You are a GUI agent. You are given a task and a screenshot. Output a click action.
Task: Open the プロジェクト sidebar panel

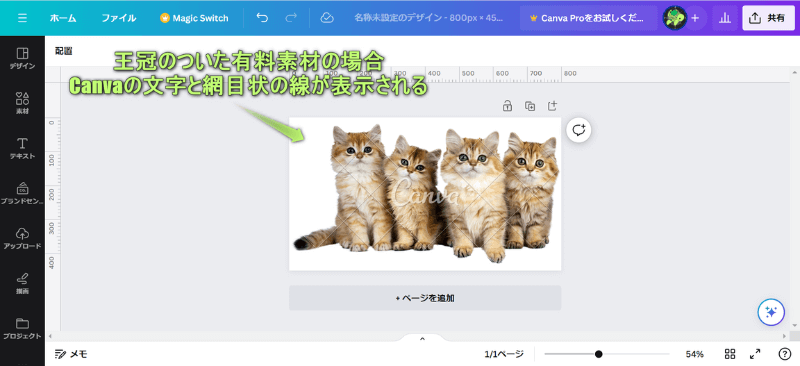coord(22,328)
